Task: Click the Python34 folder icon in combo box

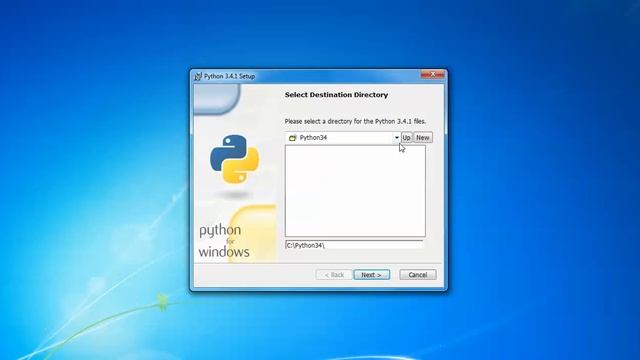Action: [292, 138]
